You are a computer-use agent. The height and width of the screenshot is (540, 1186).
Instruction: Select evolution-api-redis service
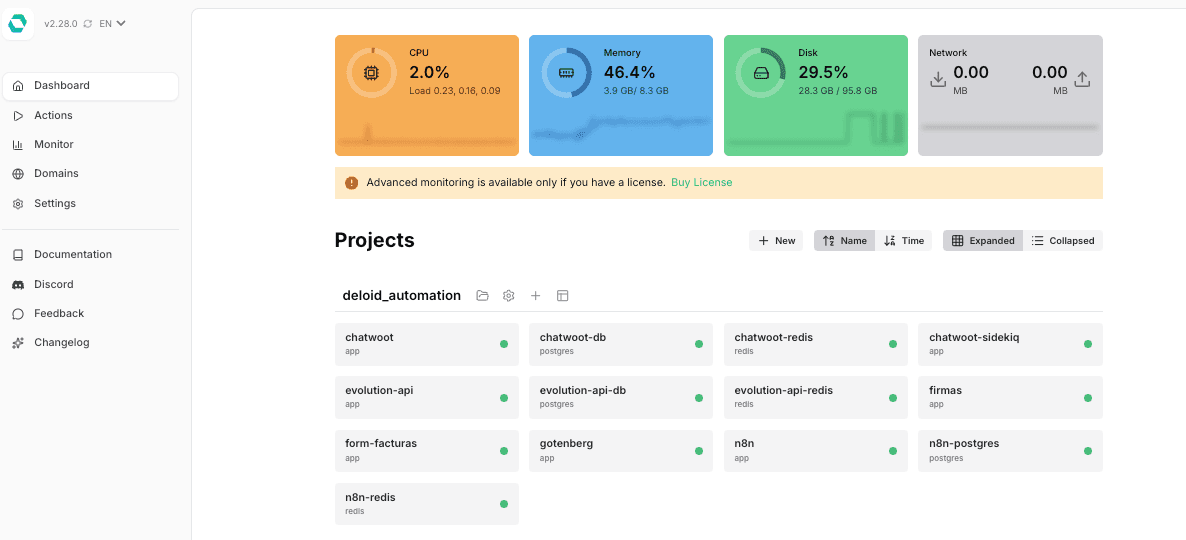coord(815,398)
